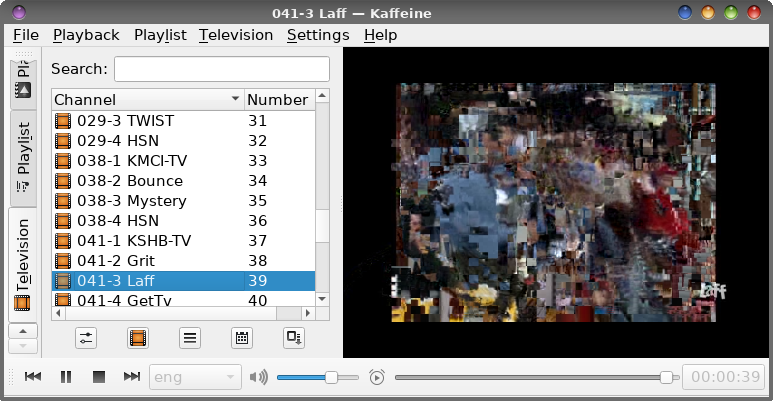Open the program guide calendar button
Viewport: 773px width, 401px height.
(x=242, y=338)
